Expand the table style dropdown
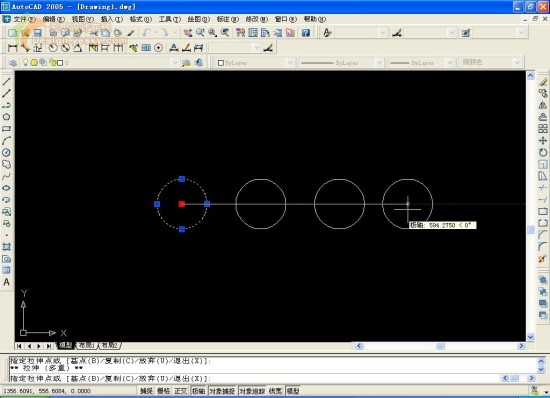This screenshot has height=398, width=550. pos(521,33)
